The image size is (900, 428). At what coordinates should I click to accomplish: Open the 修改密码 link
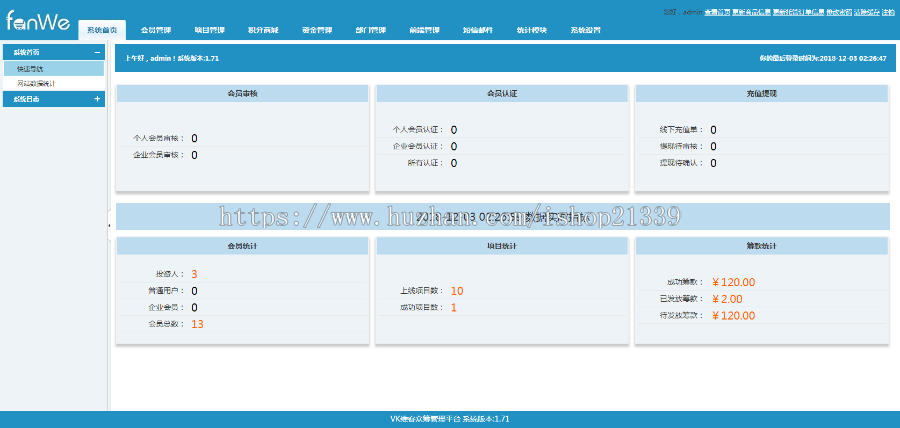[839, 11]
